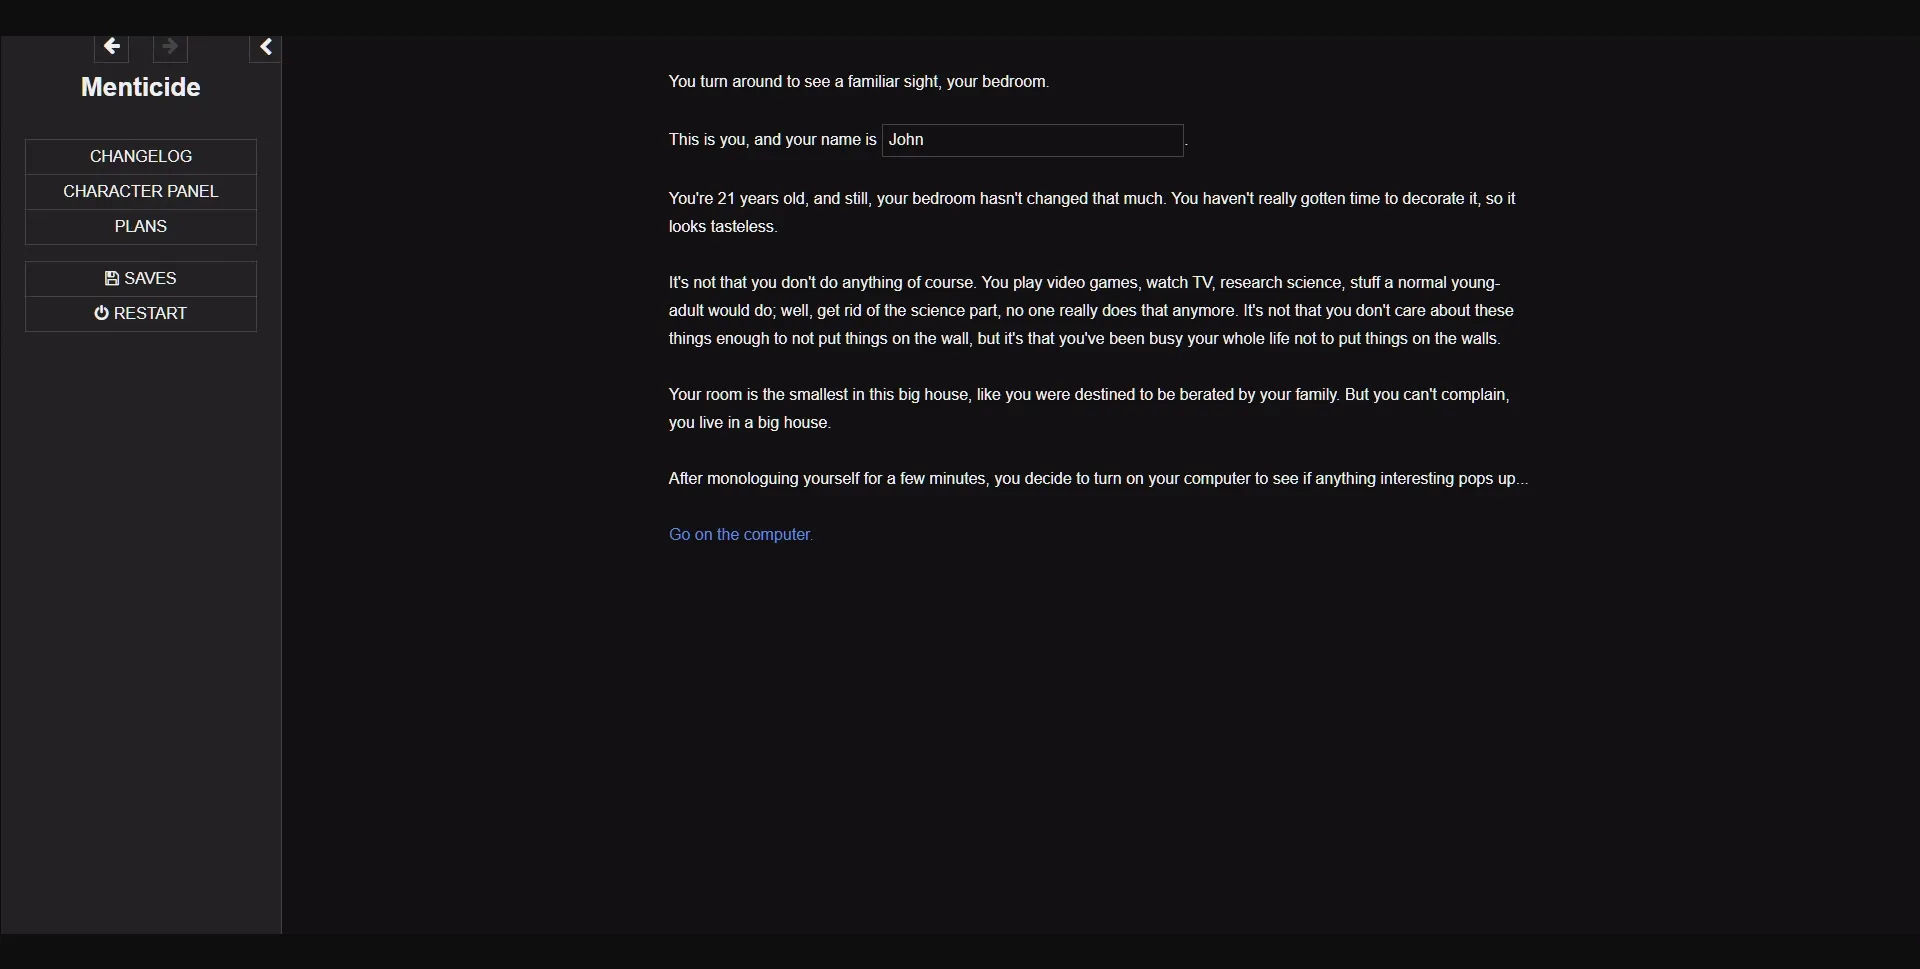The image size is (1920, 969).
Task: Click the forward navigation arrow
Action: point(169,46)
